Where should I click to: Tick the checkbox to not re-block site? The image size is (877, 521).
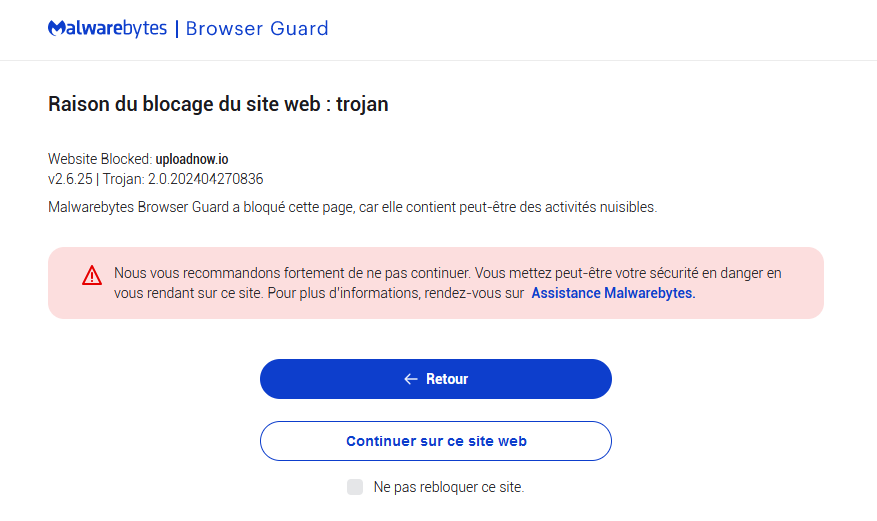355,487
